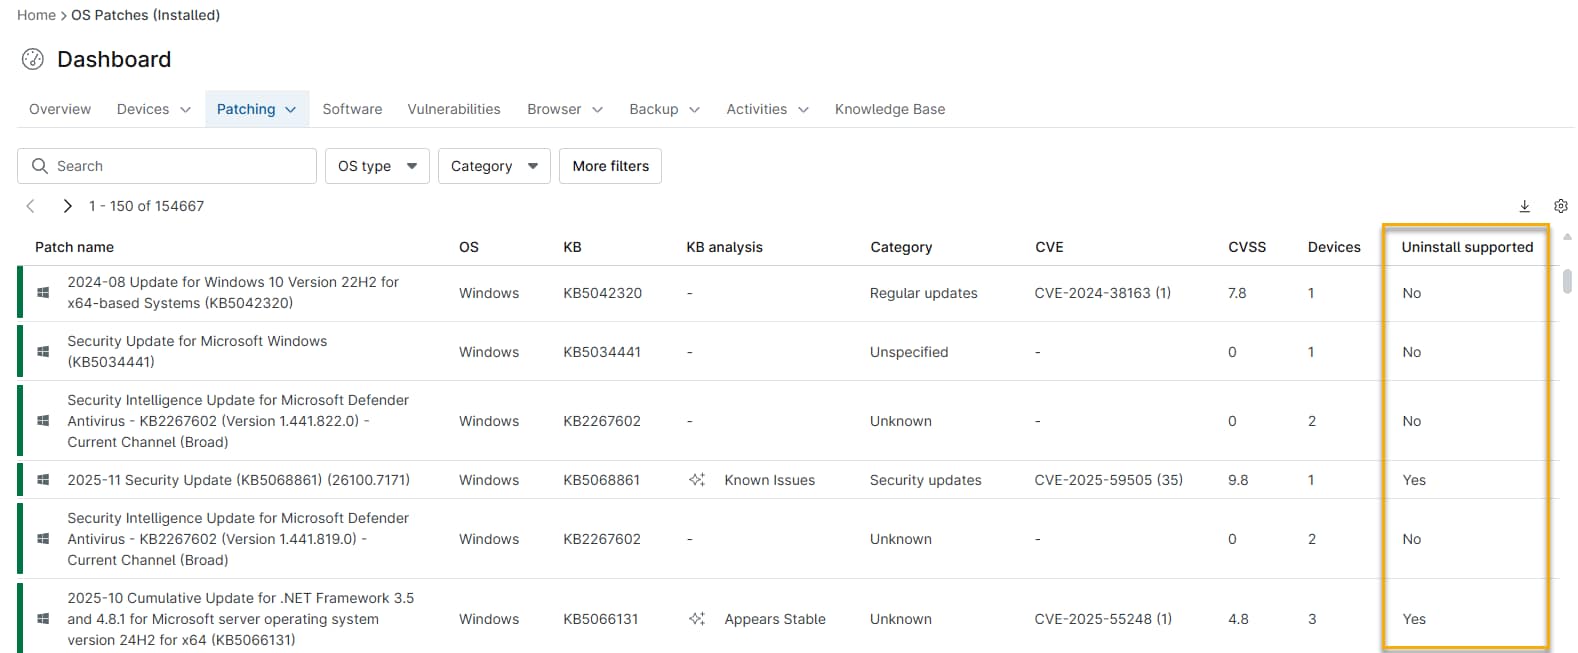The width and height of the screenshot is (1578, 653).
Task: Open the Category filter dropdown
Action: (494, 166)
